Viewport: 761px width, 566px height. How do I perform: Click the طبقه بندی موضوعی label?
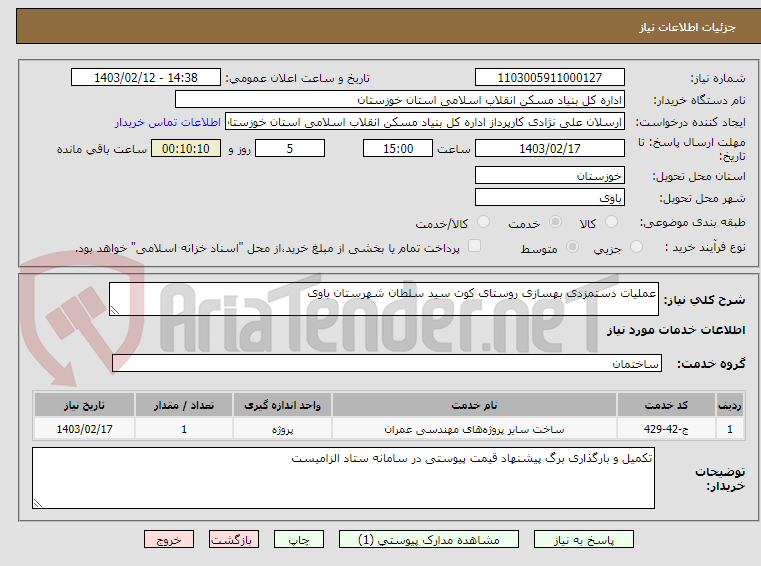click(693, 222)
